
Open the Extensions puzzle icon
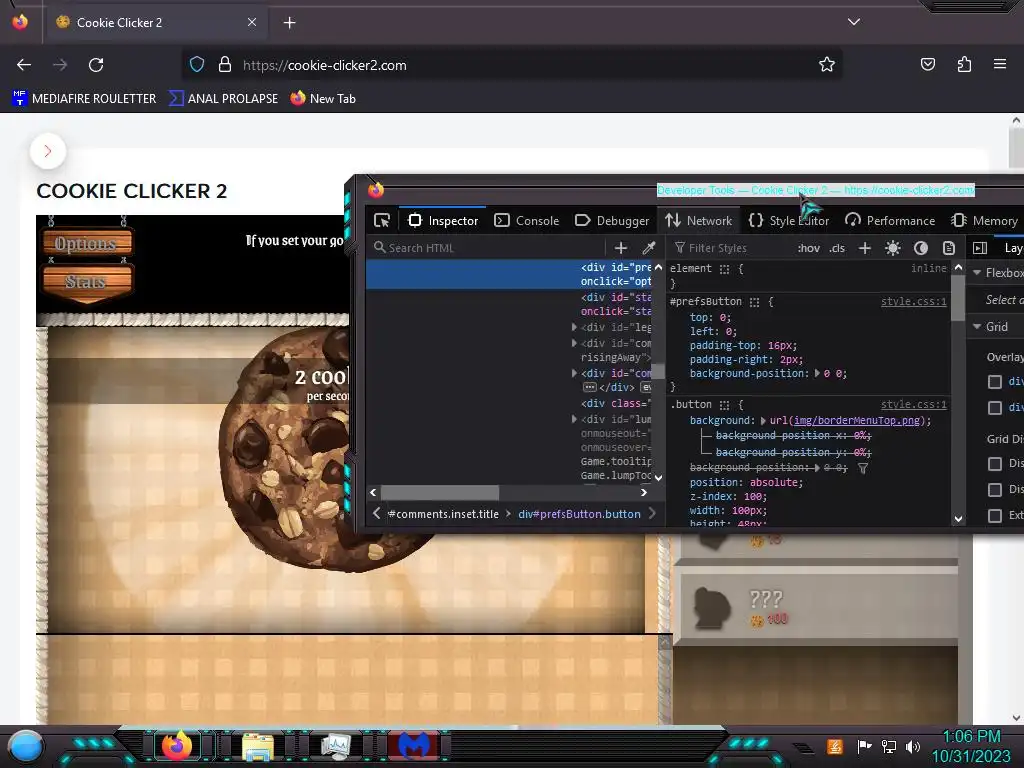click(964, 65)
